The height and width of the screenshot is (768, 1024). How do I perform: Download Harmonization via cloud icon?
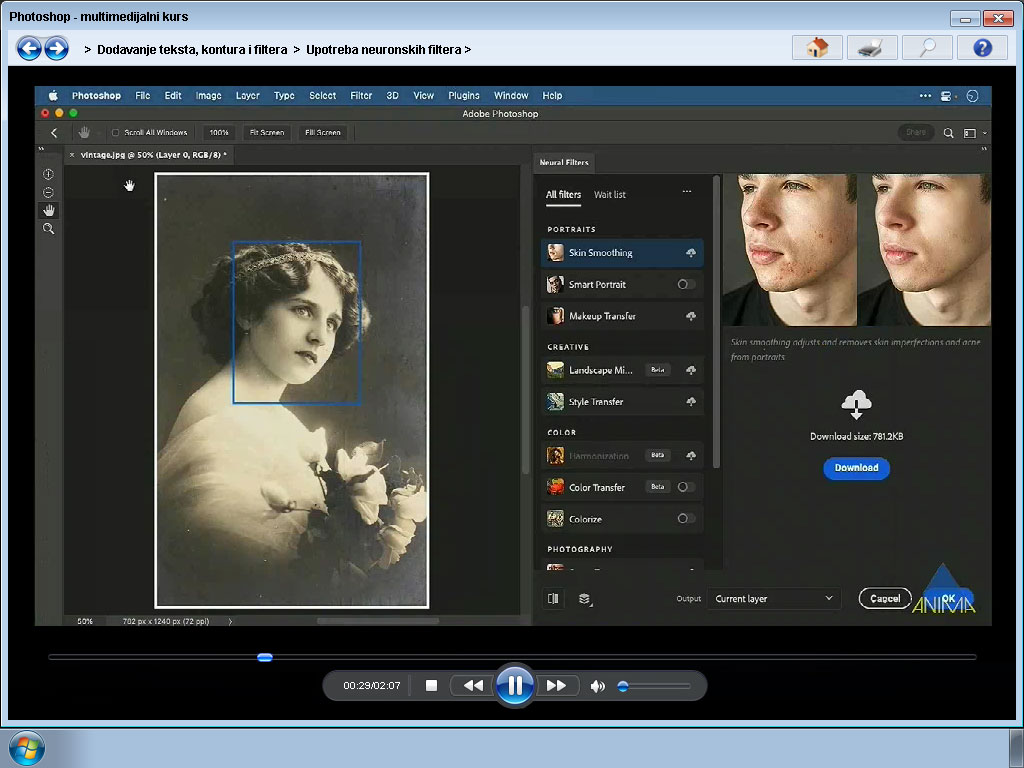[x=690, y=456]
